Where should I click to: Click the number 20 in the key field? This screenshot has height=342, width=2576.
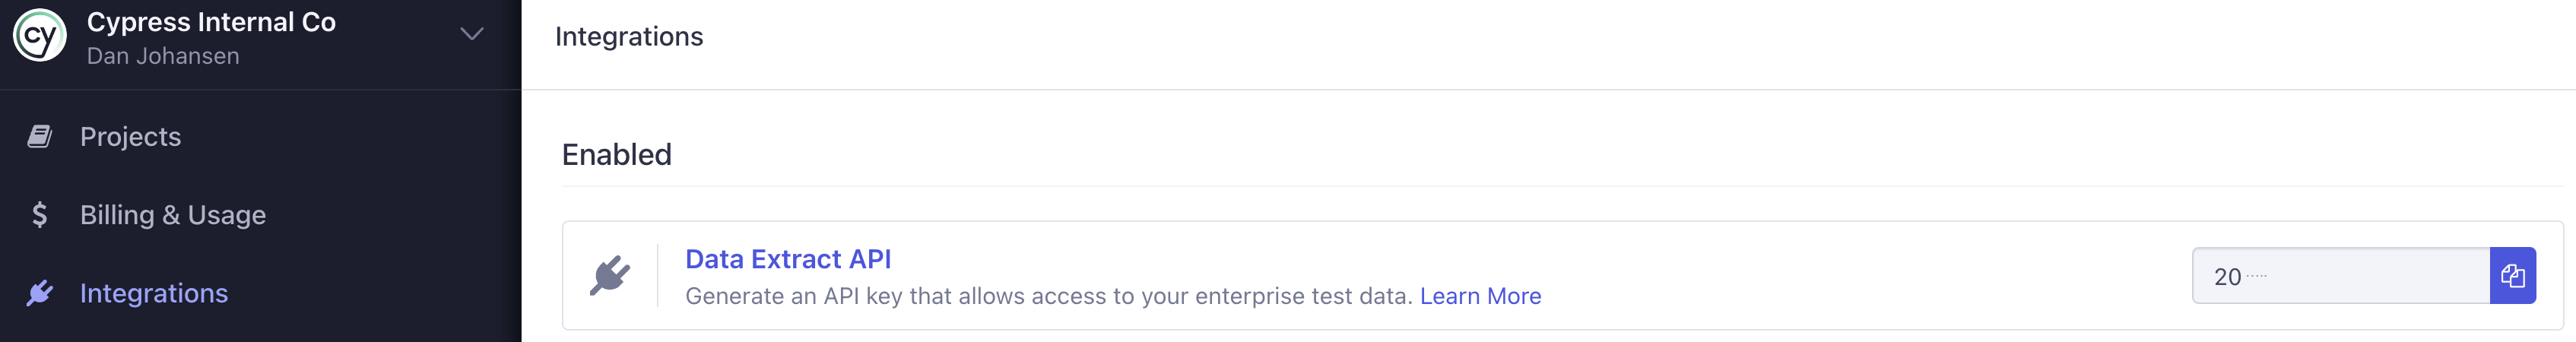pyautogui.click(x=2227, y=277)
